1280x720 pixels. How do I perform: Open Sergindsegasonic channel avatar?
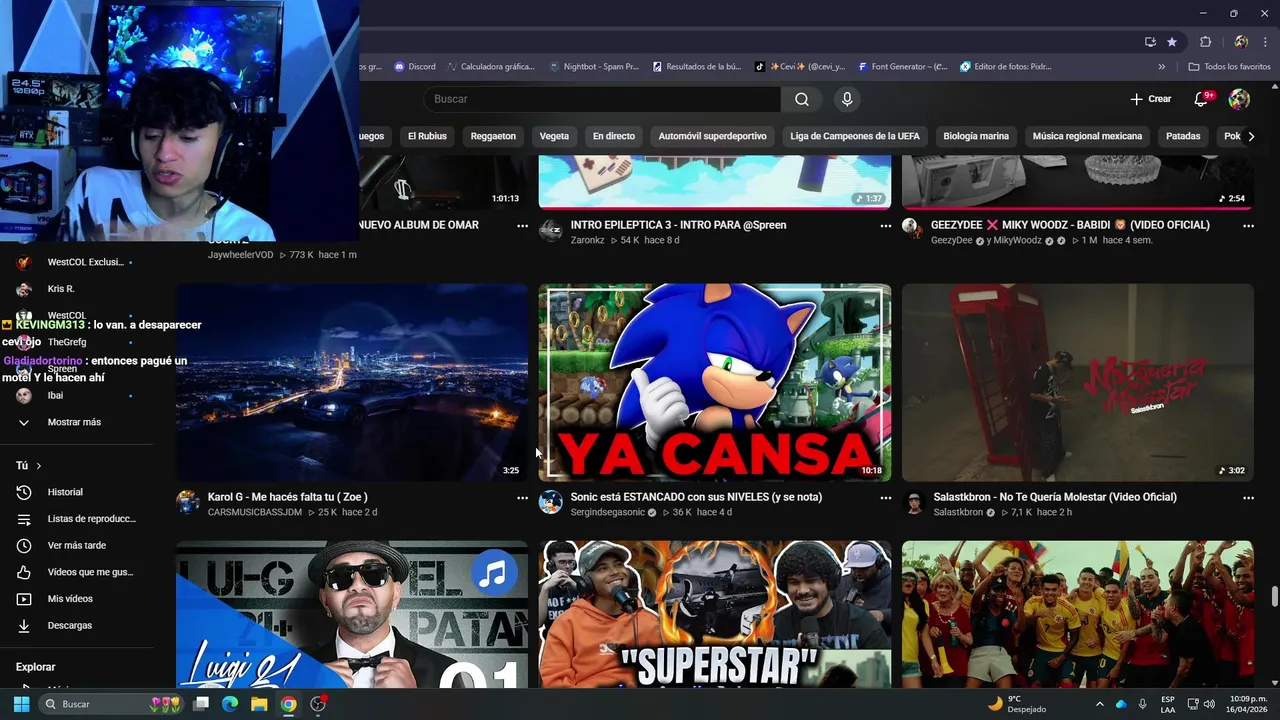pyautogui.click(x=551, y=502)
